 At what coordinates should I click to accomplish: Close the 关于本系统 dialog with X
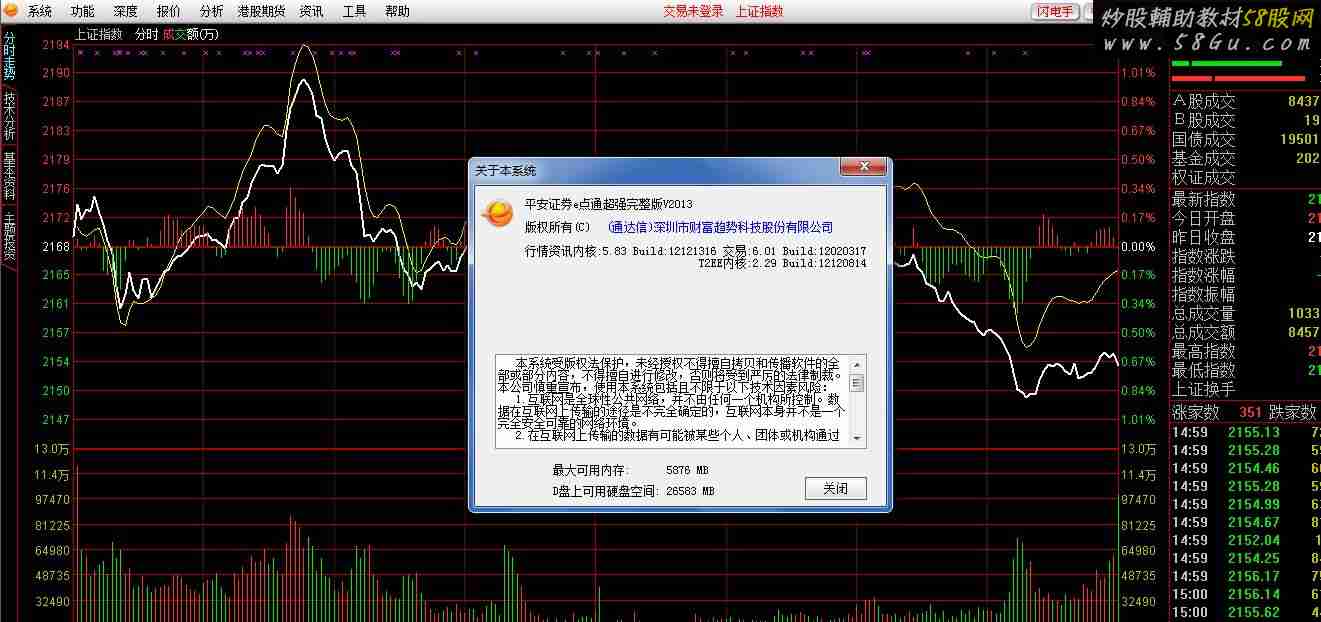pos(862,168)
